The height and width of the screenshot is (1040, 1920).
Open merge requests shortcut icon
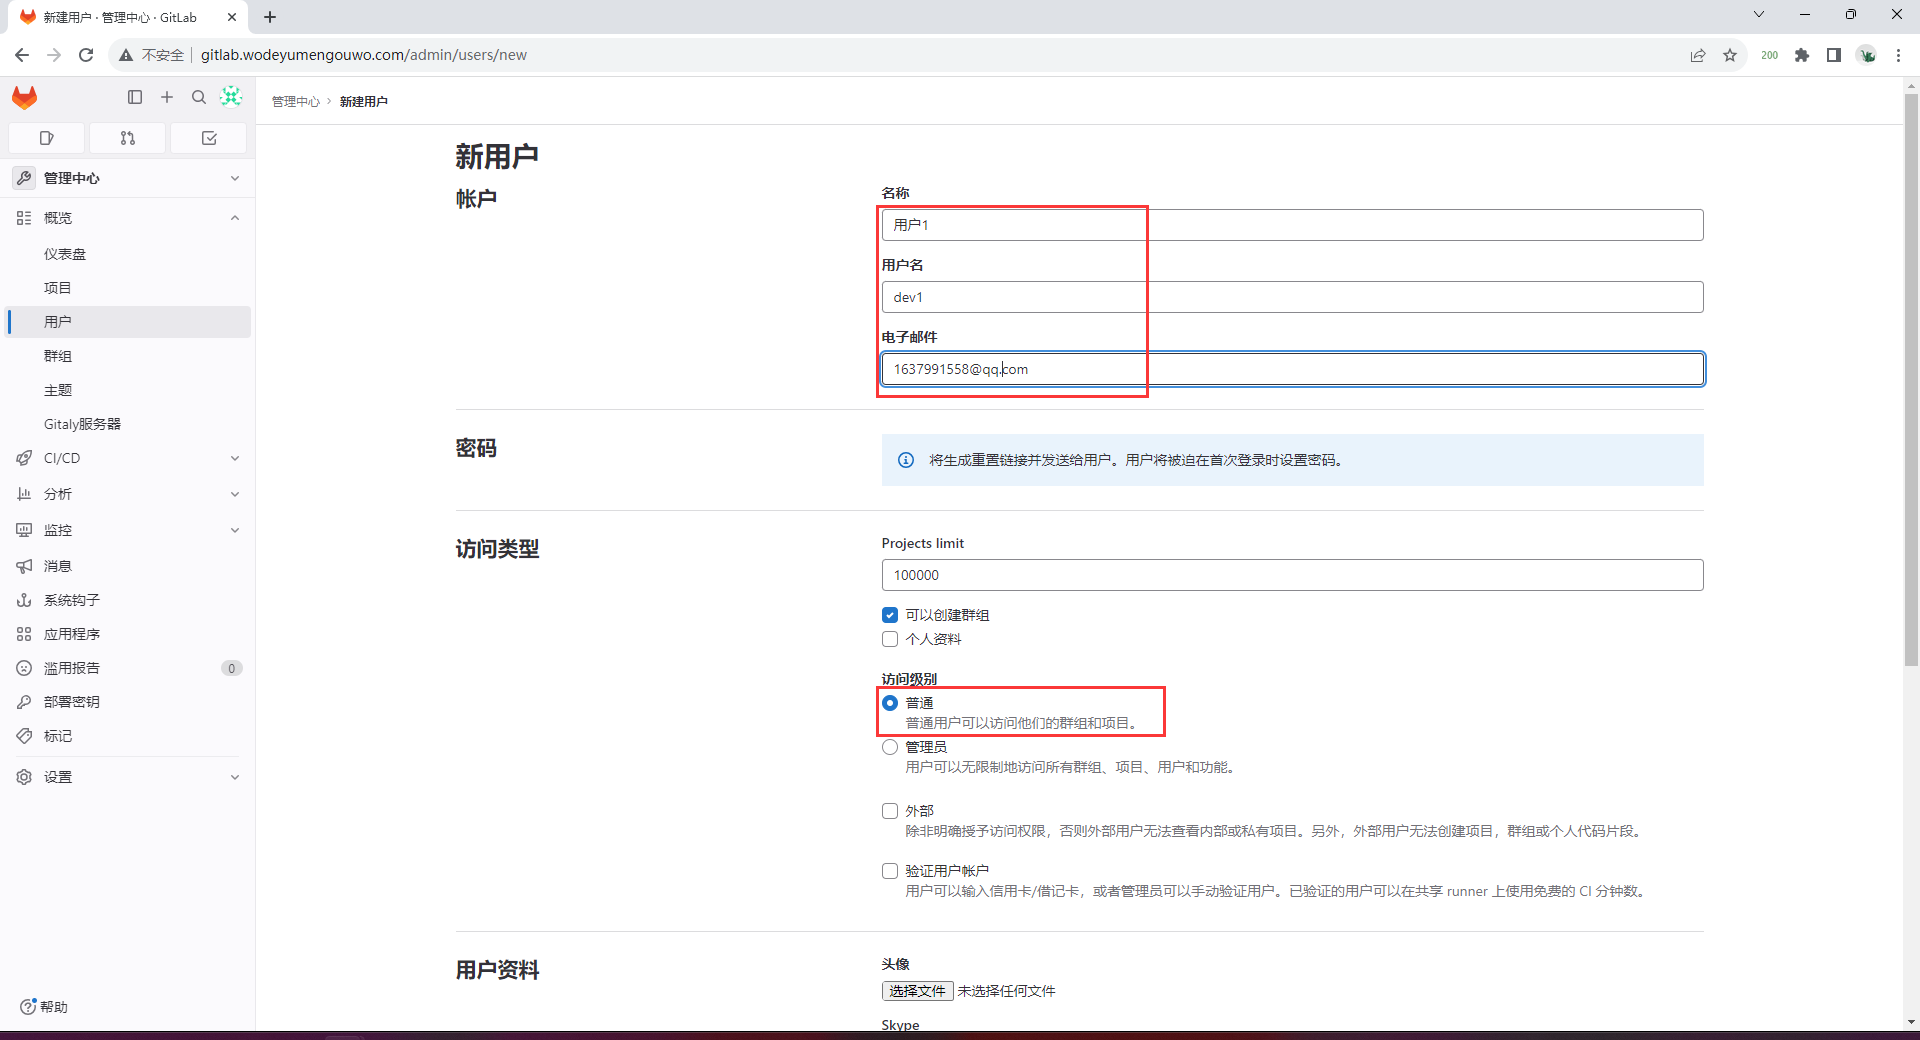coord(127,138)
